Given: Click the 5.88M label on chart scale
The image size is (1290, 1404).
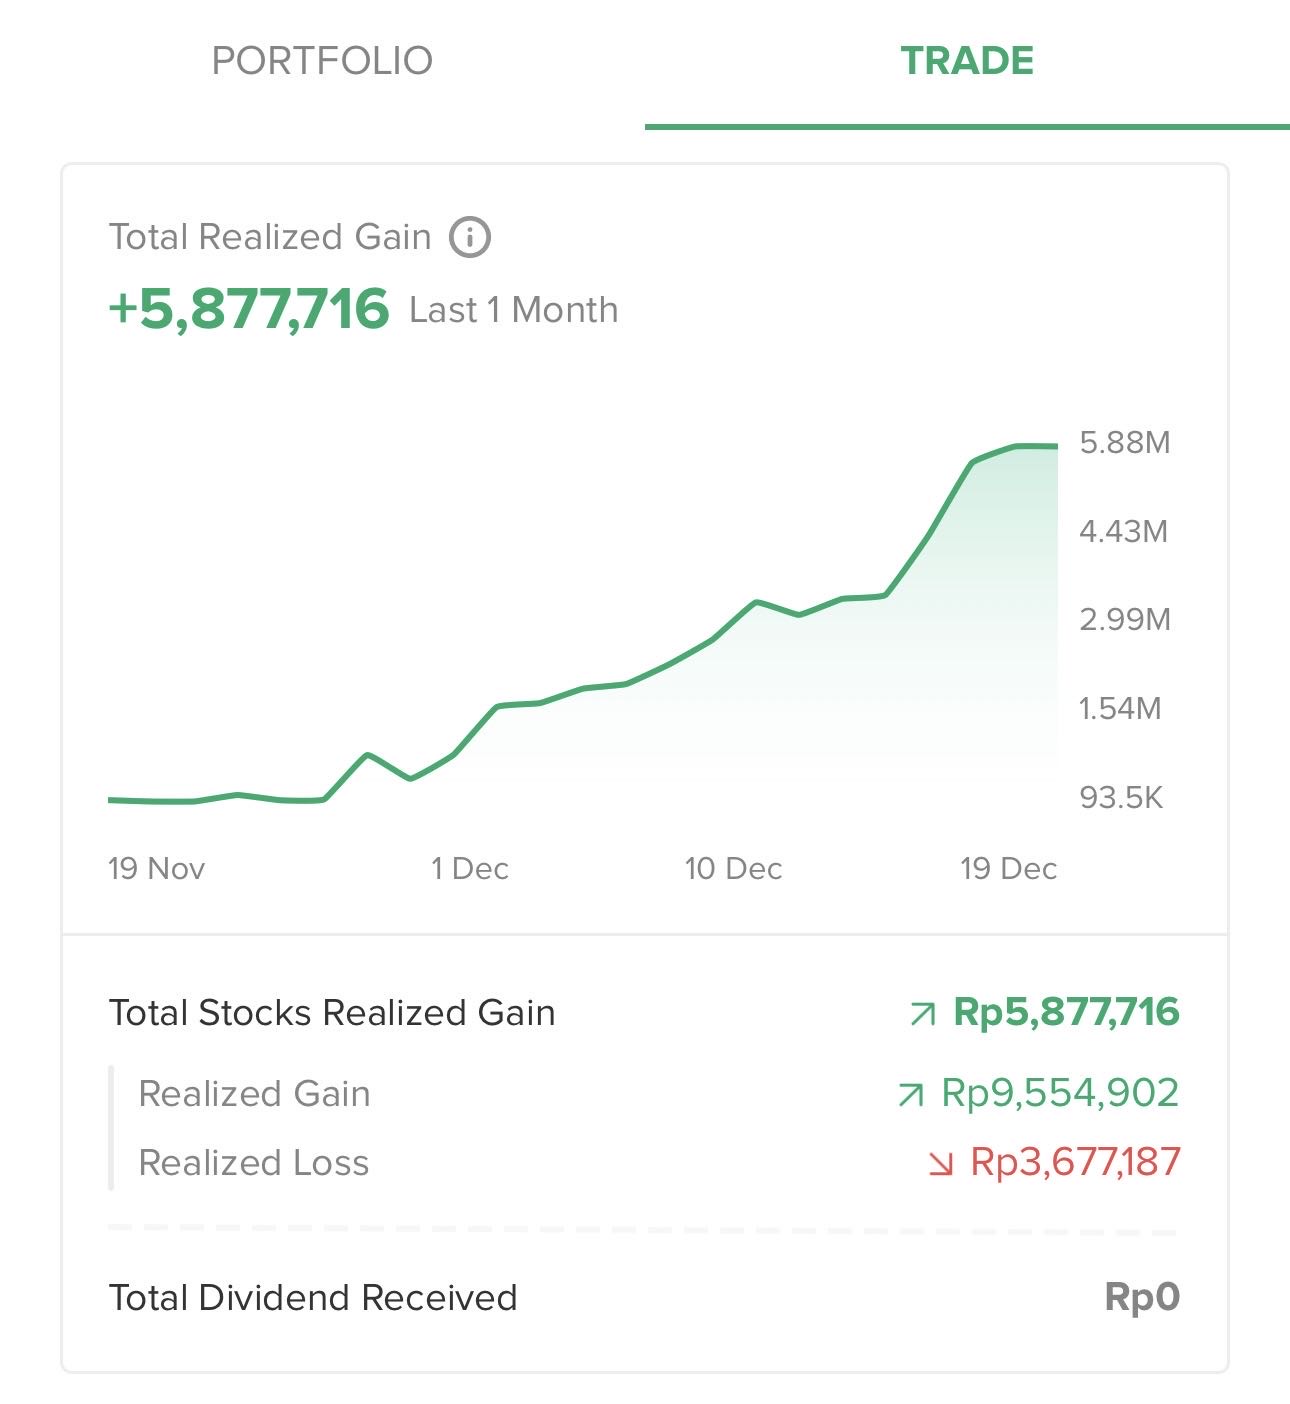Looking at the screenshot, I should click(1125, 443).
